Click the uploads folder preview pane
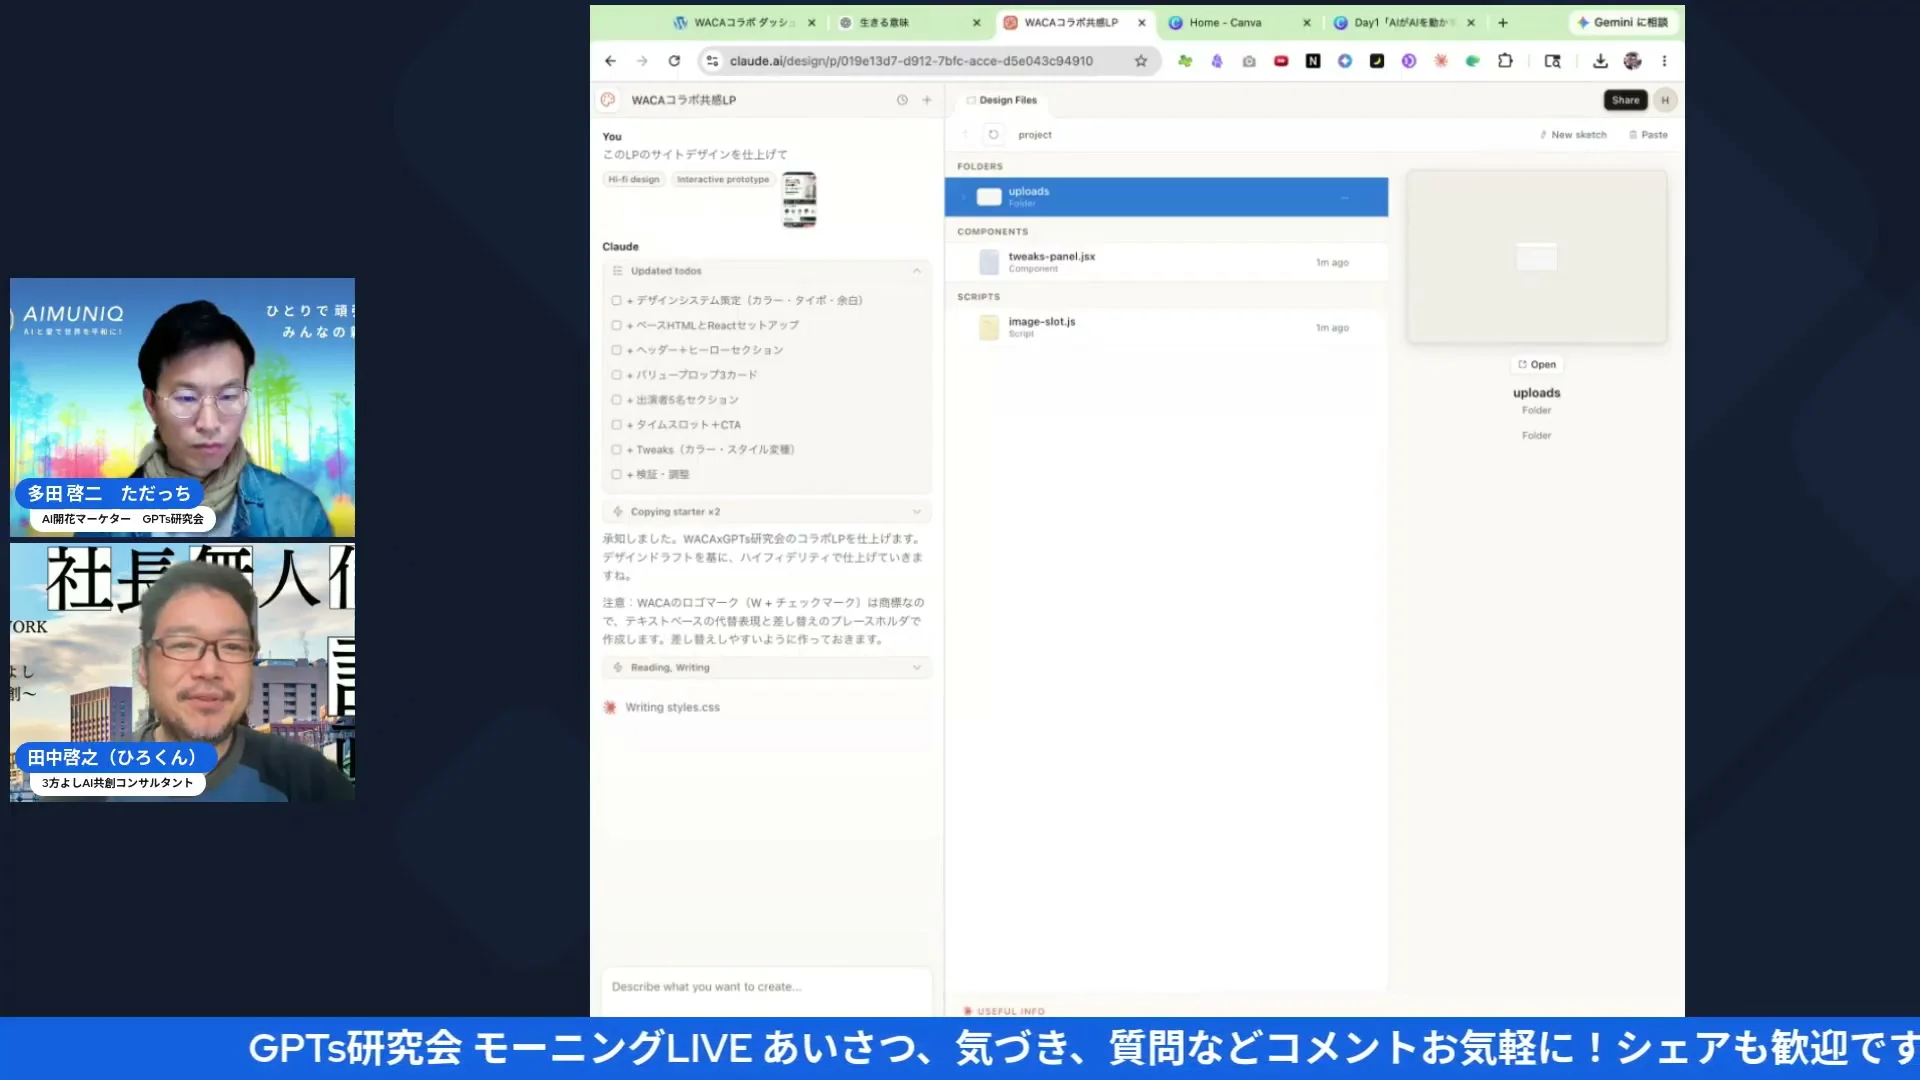1920x1080 pixels. click(x=1536, y=257)
